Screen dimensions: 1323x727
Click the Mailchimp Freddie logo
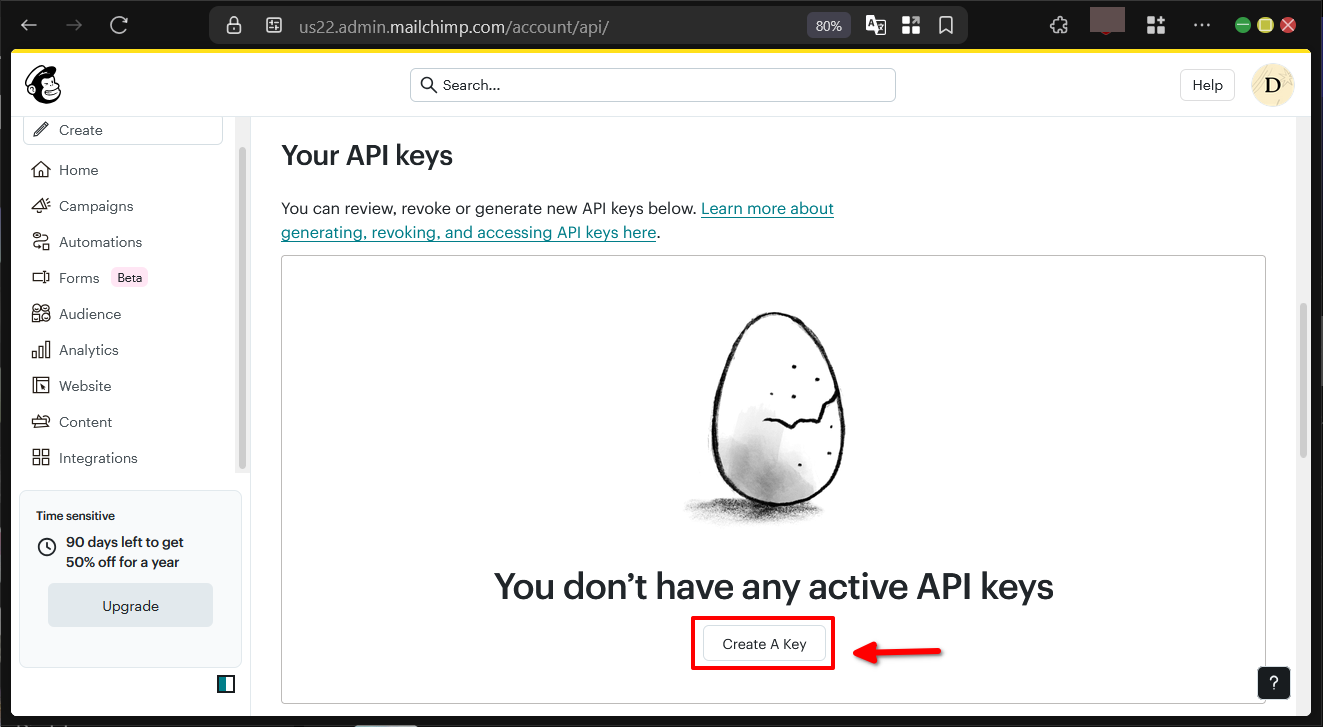point(42,84)
